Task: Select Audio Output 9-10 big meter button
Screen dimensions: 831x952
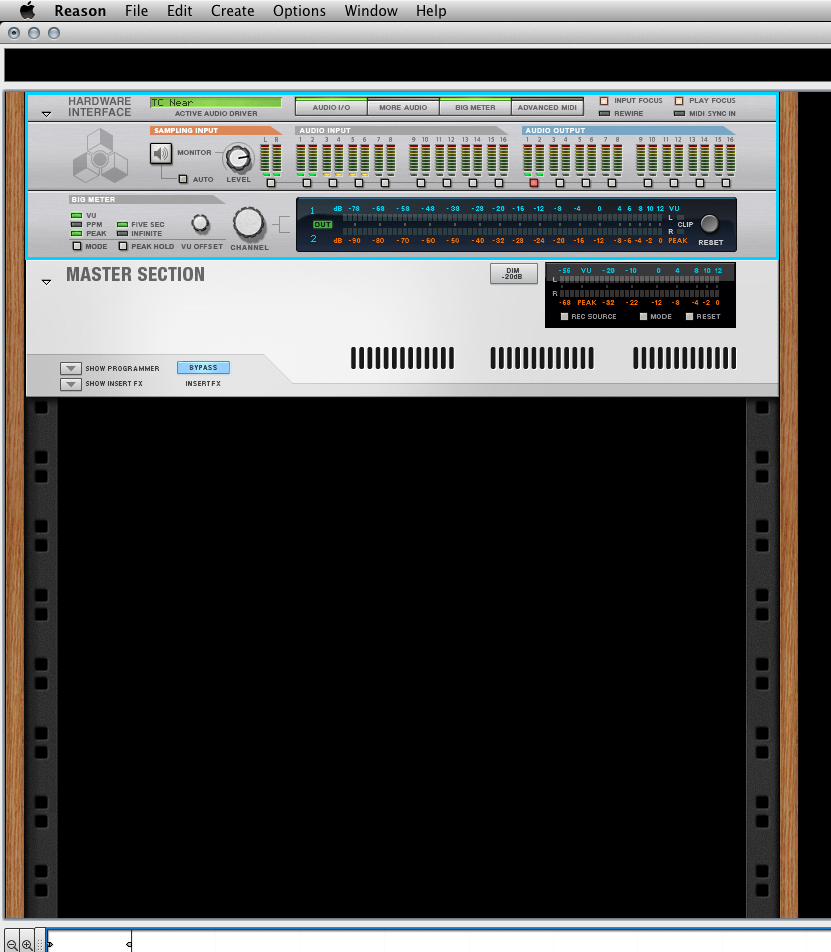Action: (x=648, y=183)
